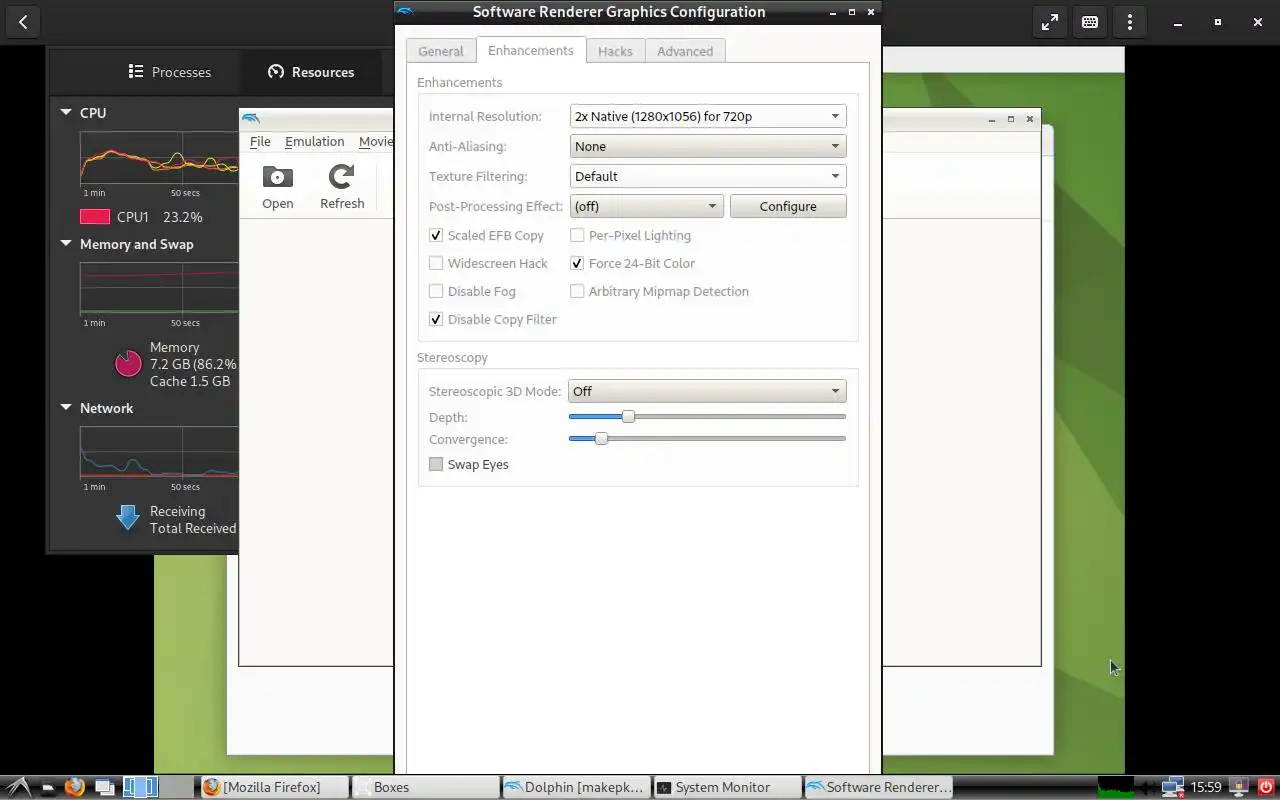Toggle fullscreen in the Boxes header
Screen dimensions: 1280x800
1050,22
